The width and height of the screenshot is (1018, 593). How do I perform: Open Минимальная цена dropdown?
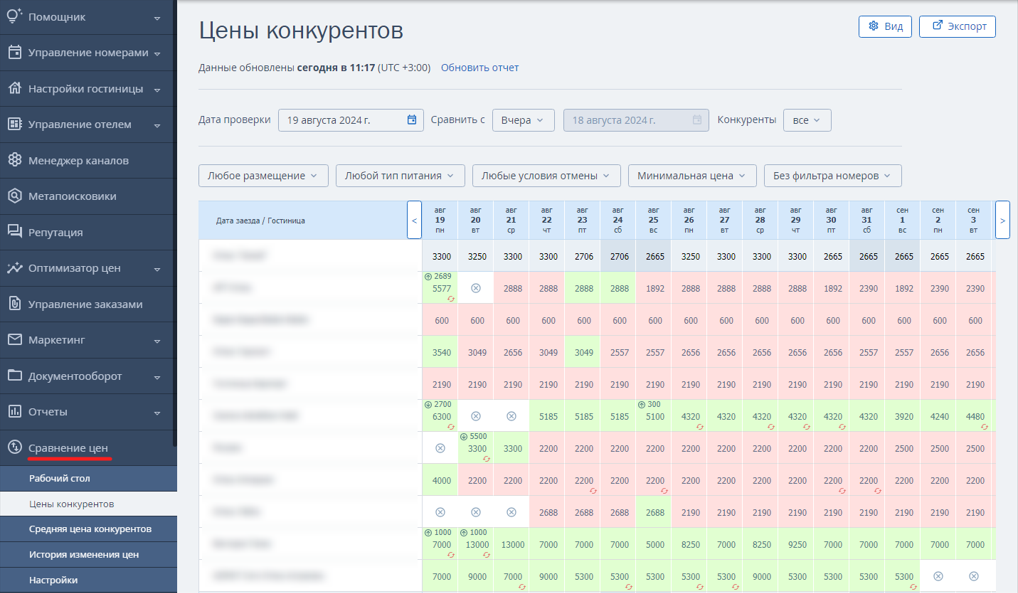click(x=692, y=175)
